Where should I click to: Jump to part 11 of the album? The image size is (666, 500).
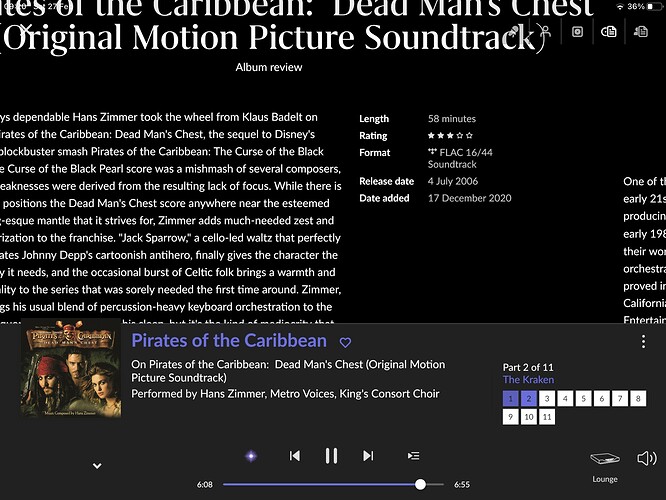(x=547, y=417)
